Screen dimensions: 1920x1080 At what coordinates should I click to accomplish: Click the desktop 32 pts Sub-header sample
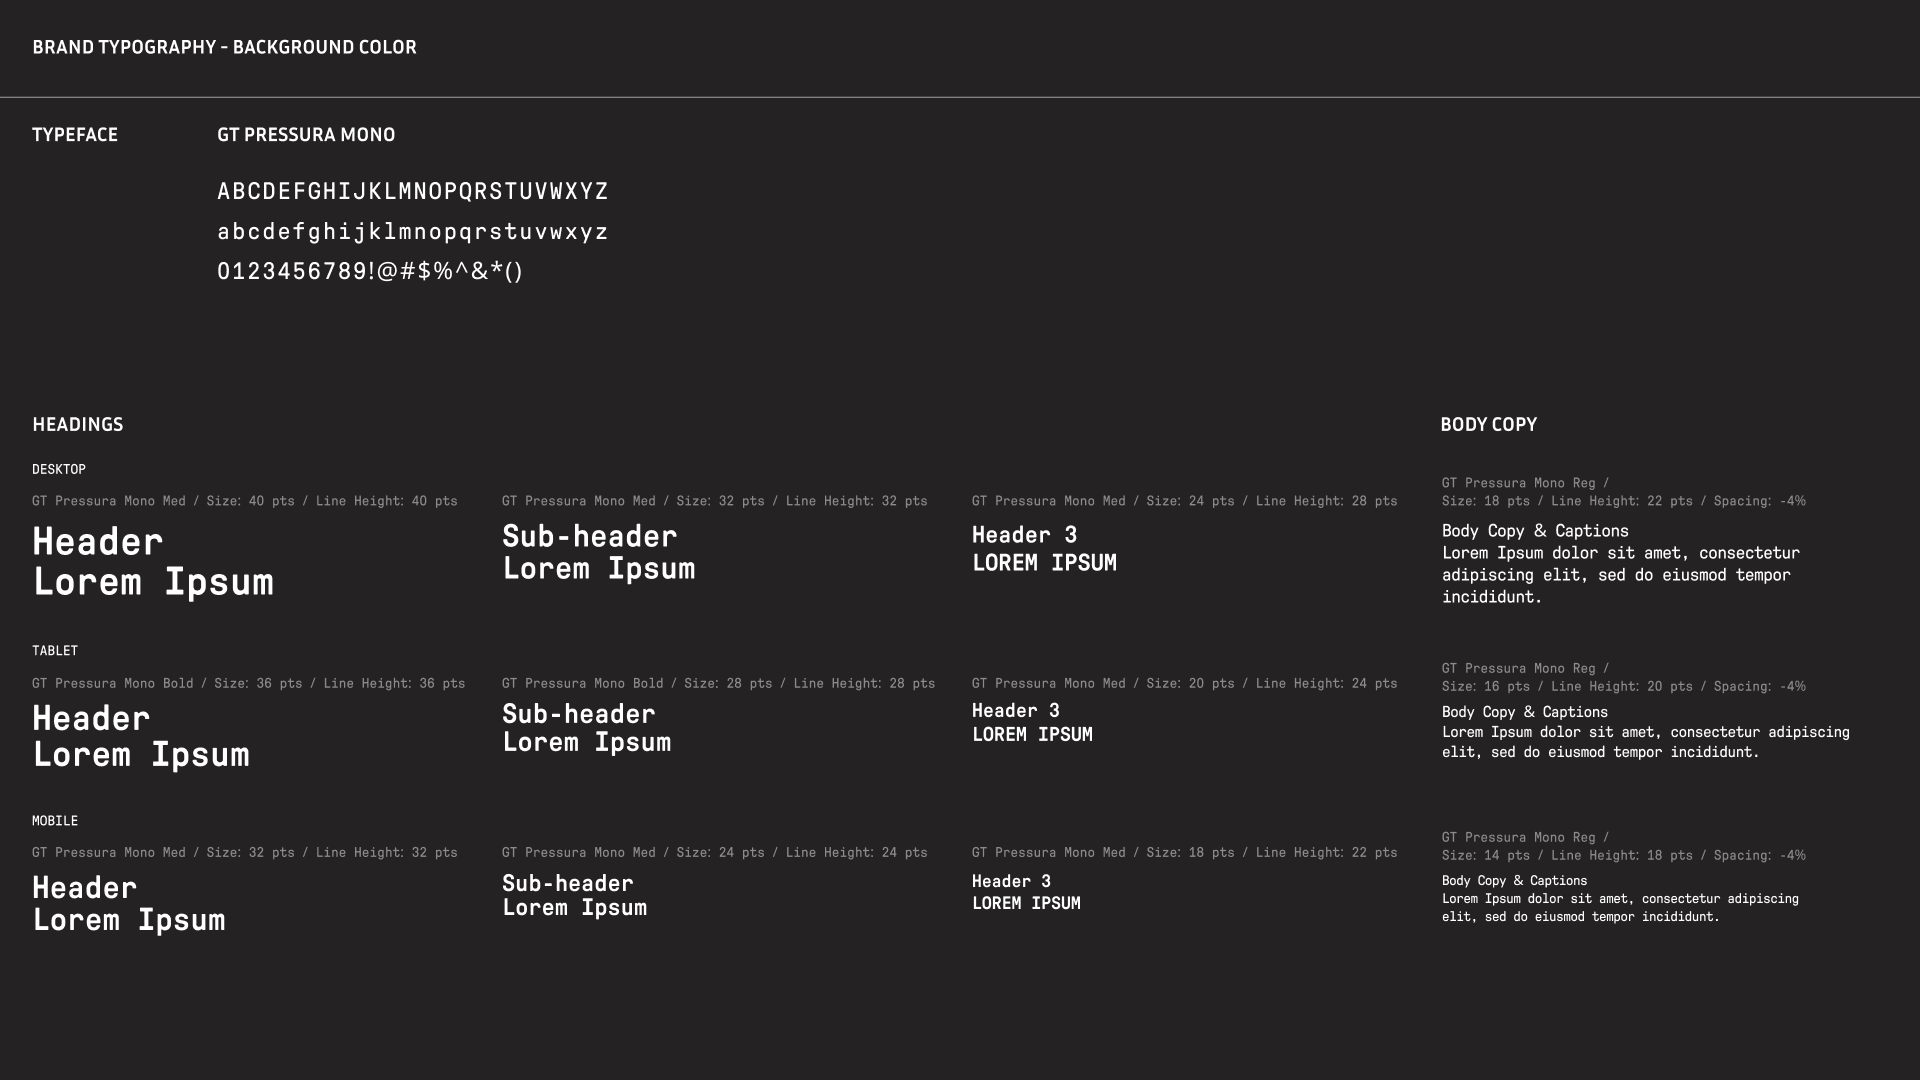(x=598, y=552)
